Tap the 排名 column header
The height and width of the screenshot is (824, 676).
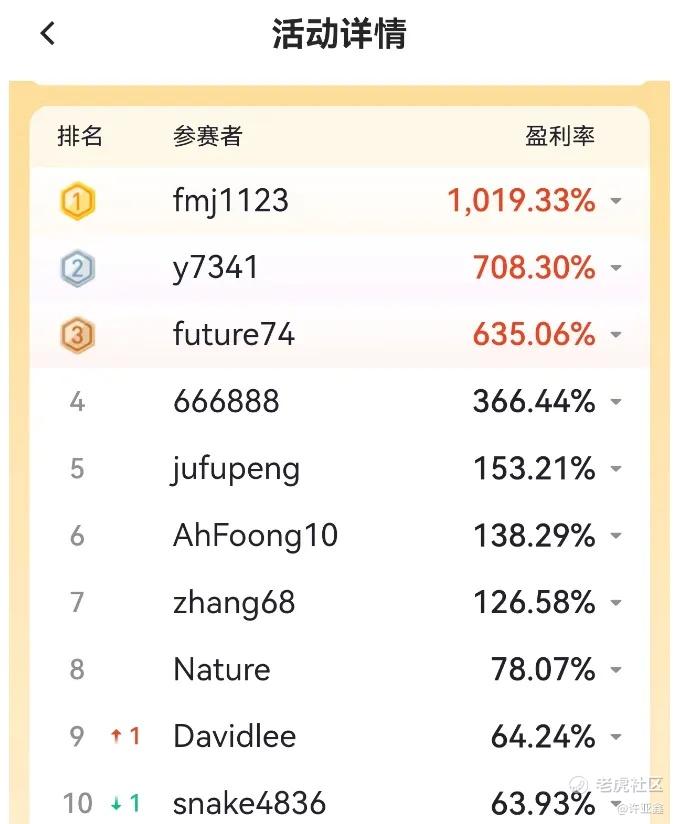(x=80, y=136)
